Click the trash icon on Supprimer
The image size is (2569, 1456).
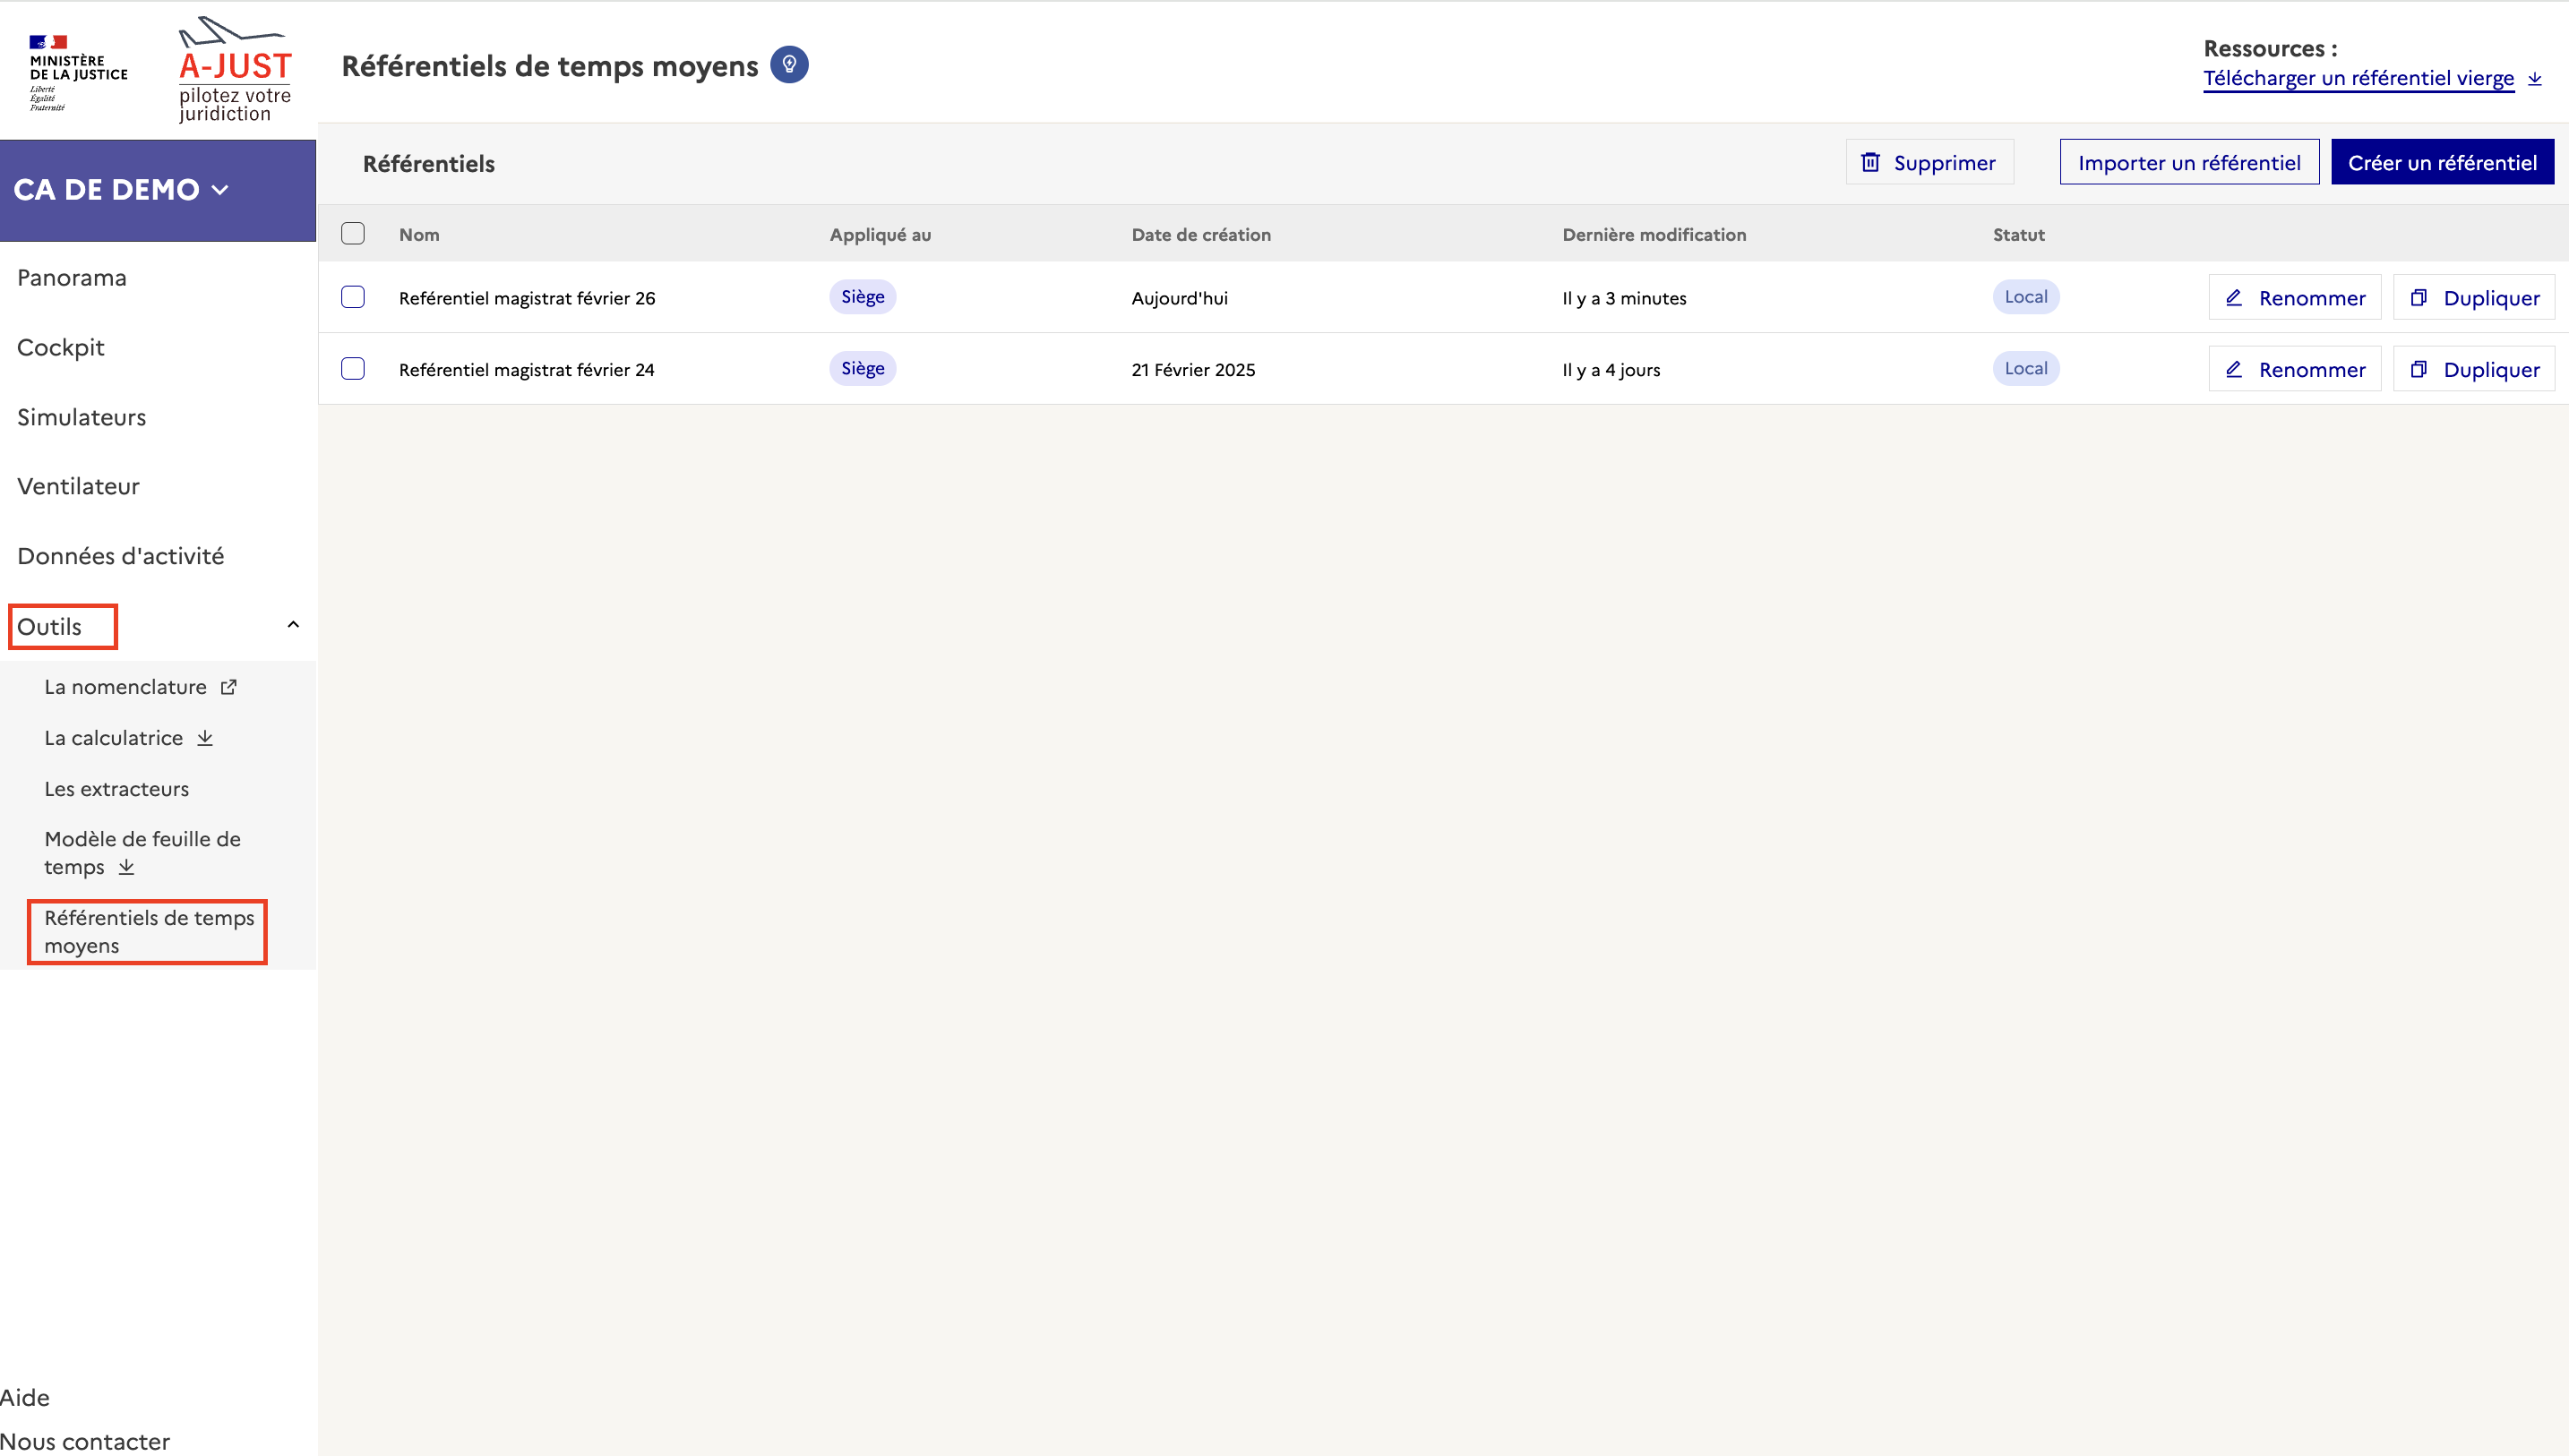(x=1870, y=162)
